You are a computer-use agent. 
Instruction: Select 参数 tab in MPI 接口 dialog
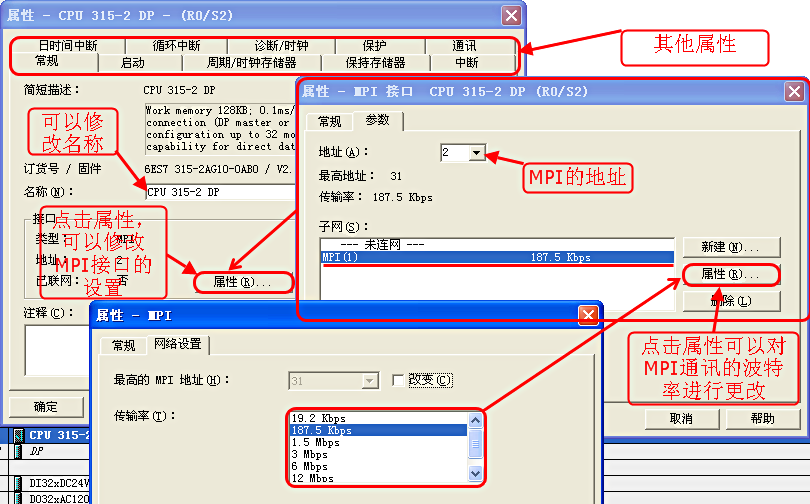(x=378, y=120)
